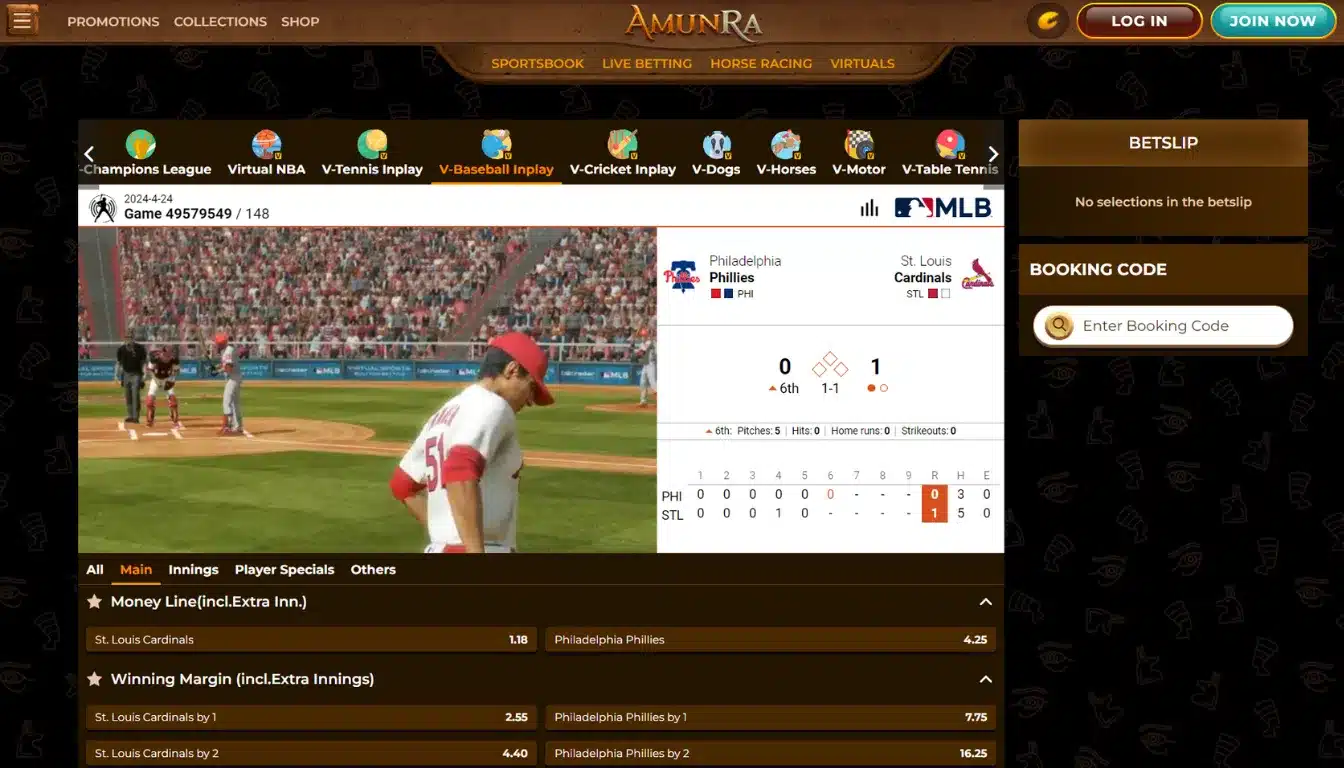Click the Game 49579549 label
This screenshot has height=768, width=1344.
[x=178, y=214]
